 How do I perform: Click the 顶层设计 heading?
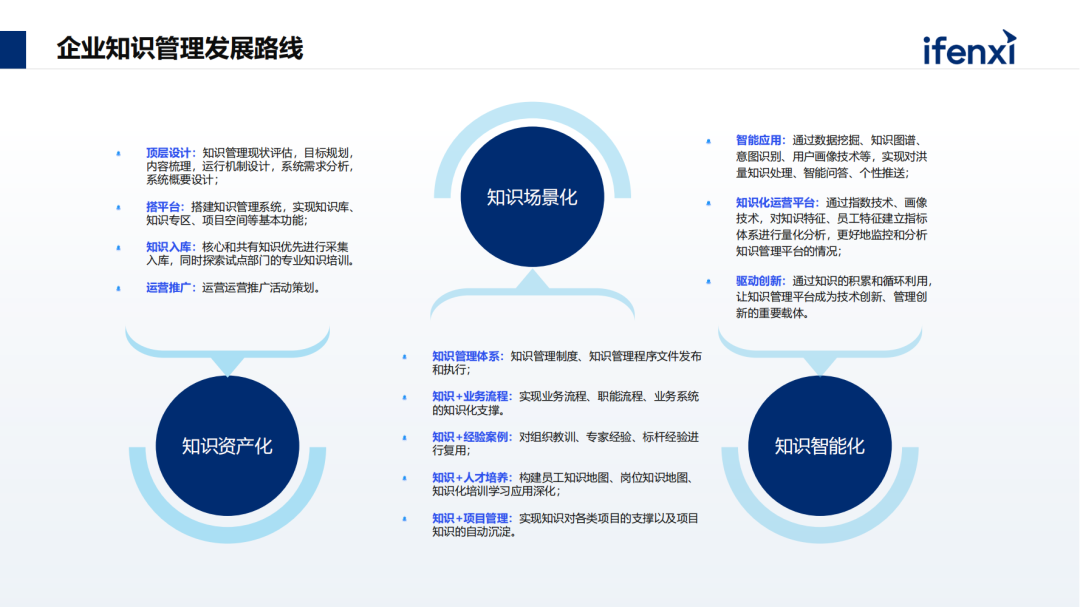point(169,153)
